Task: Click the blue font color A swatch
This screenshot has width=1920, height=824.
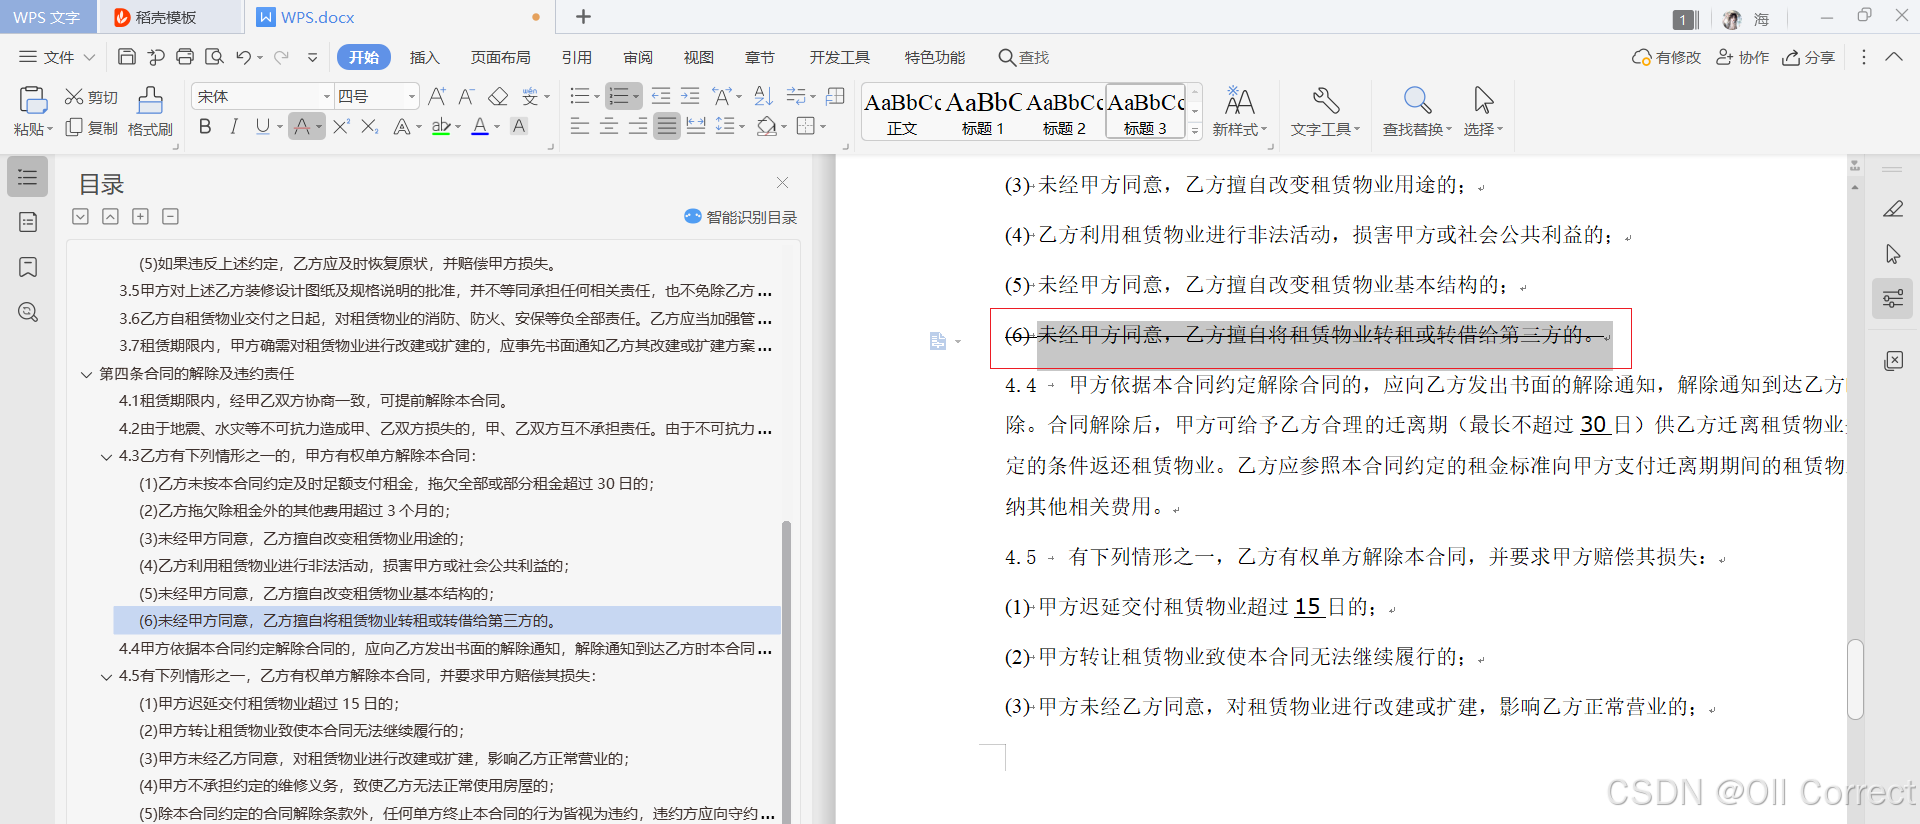Action: 480,126
